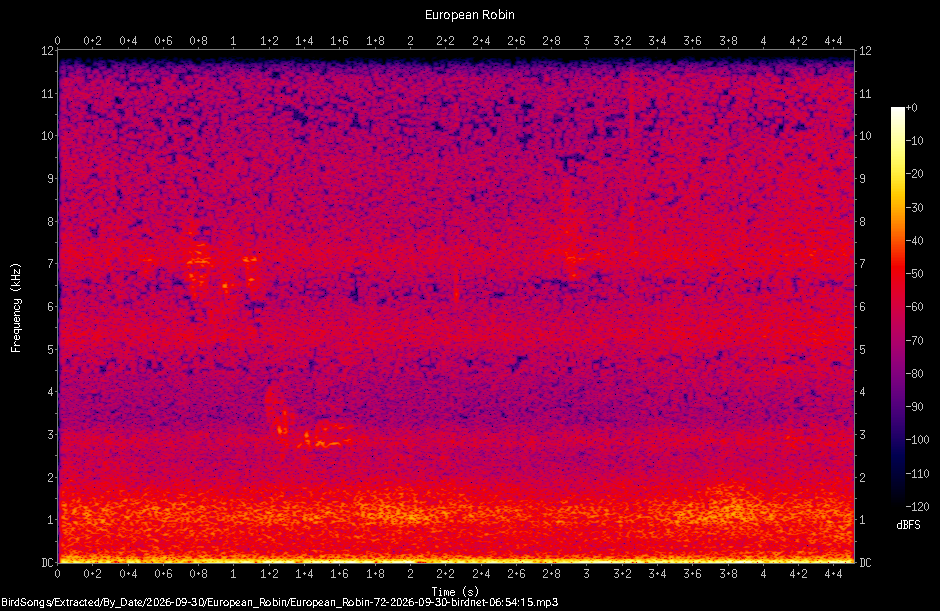Viewport: 940px width, 611px height.
Task: Click the "-30" color scale value
Action: pos(914,207)
